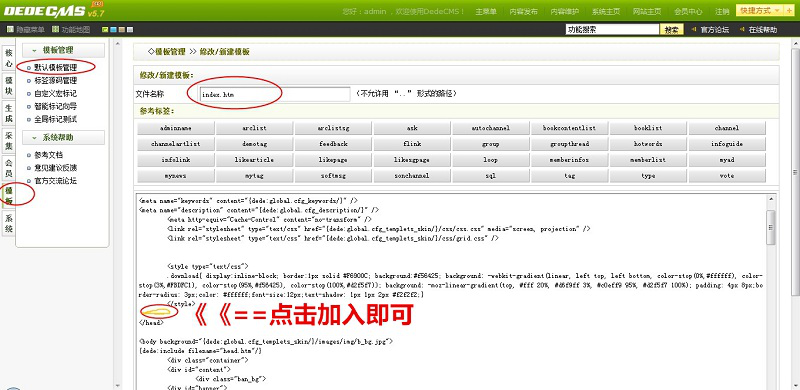800x390 pixels.
Task: Select the green skin color swatch
Action: [105, 30]
